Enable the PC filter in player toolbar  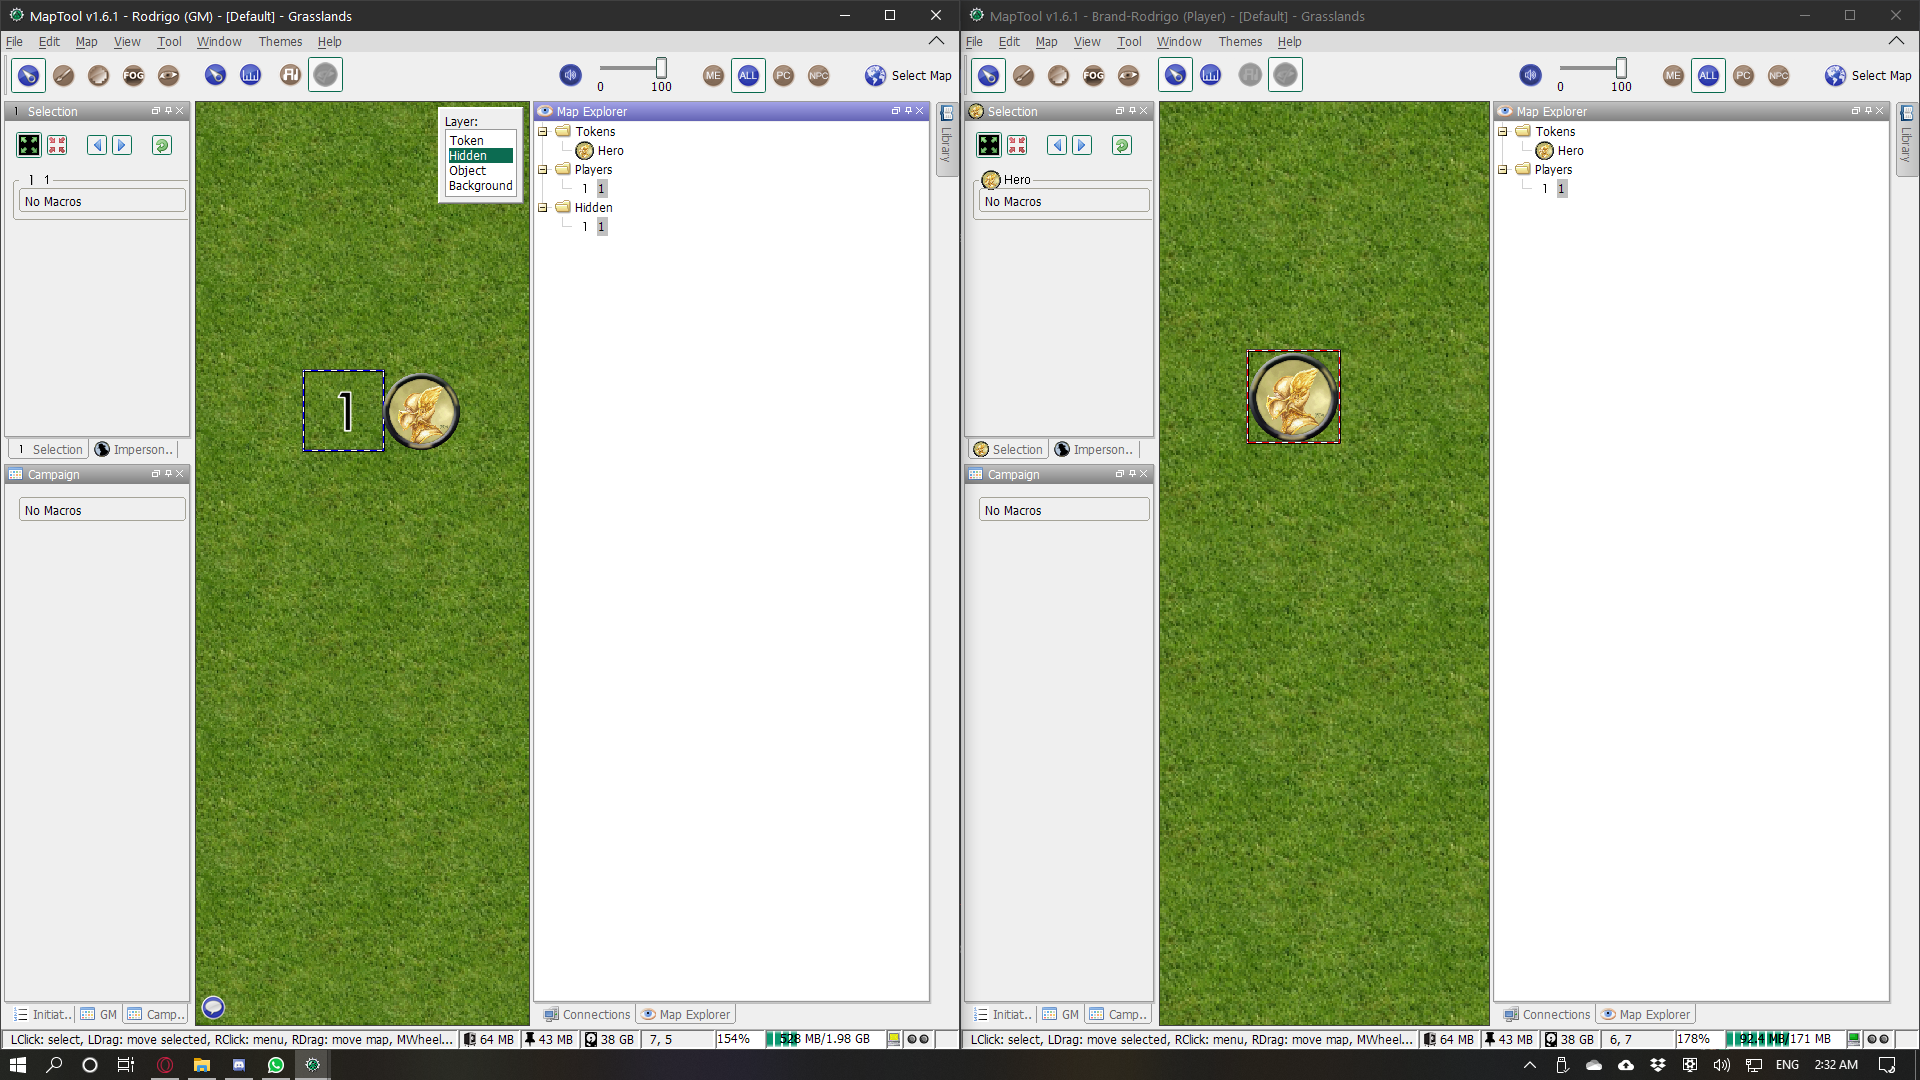point(1743,75)
